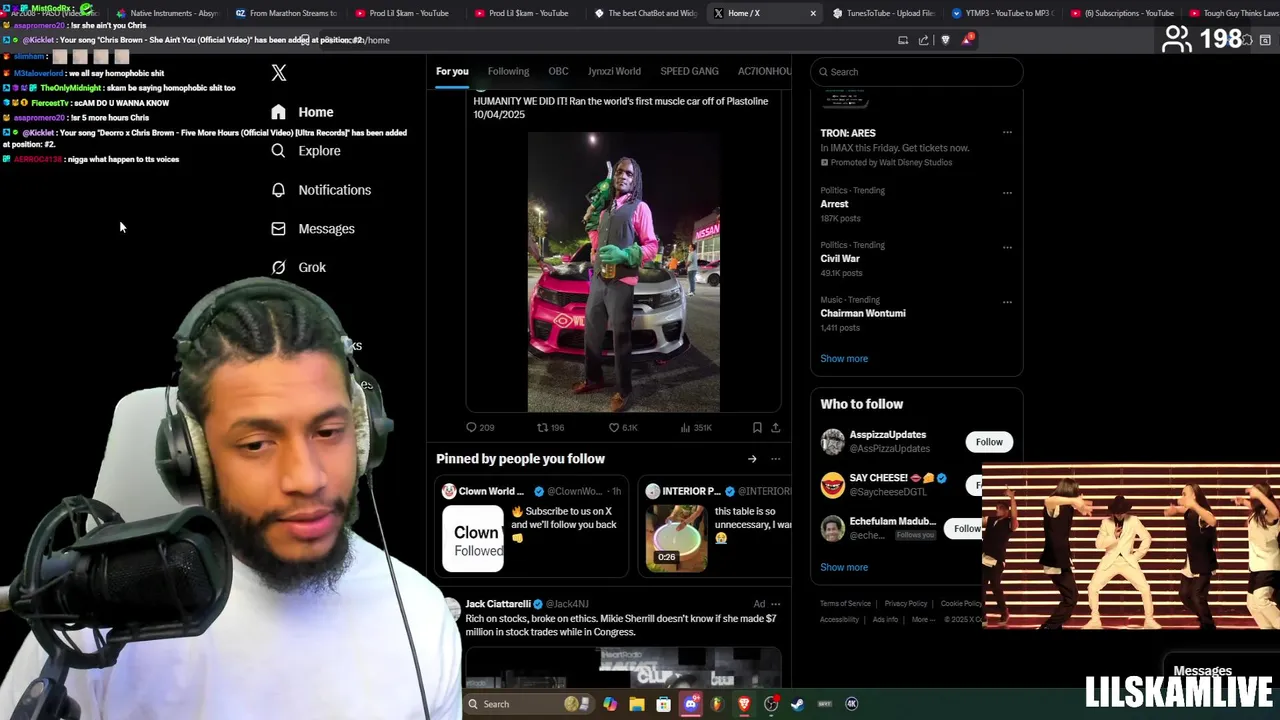Open Ads info footer link
The width and height of the screenshot is (1280, 720).
click(x=885, y=620)
